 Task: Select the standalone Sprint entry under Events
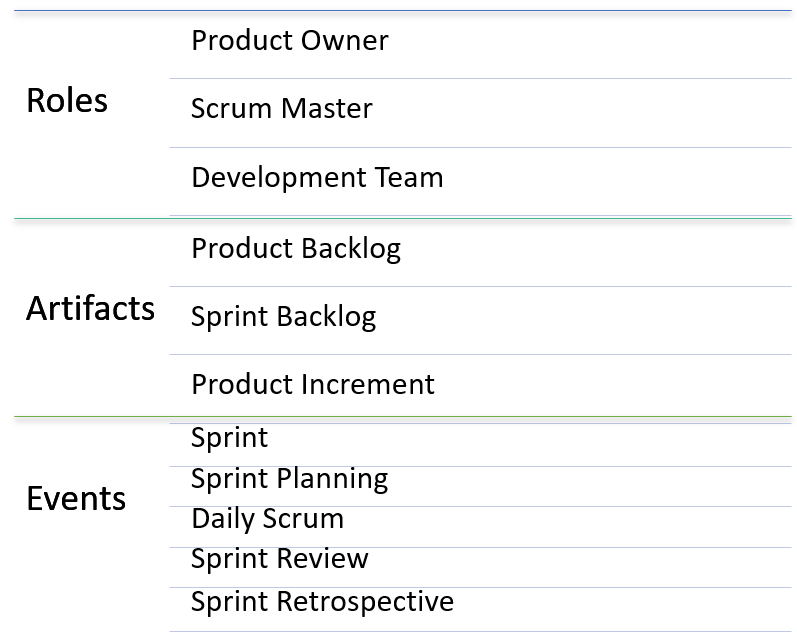[x=230, y=438]
